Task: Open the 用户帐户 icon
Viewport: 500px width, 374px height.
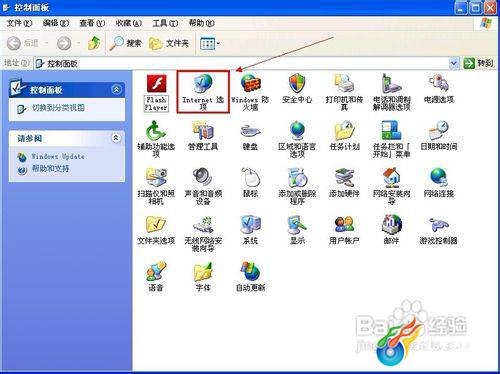Action: pyautogui.click(x=344, y=230)
